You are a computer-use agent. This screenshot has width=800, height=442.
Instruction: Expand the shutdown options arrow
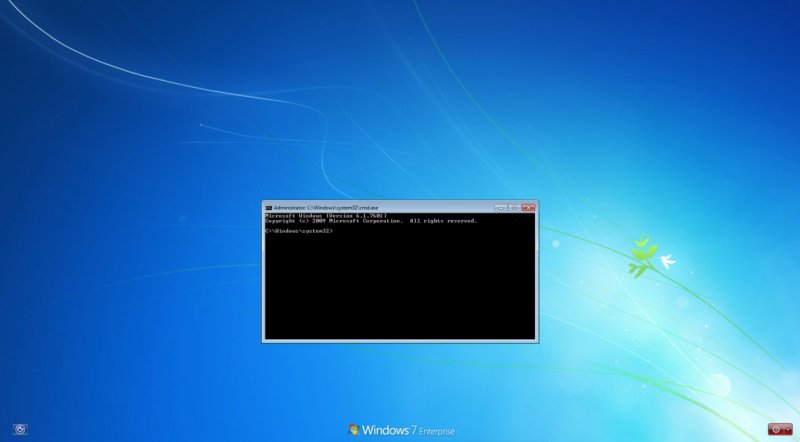click(789, 429)
